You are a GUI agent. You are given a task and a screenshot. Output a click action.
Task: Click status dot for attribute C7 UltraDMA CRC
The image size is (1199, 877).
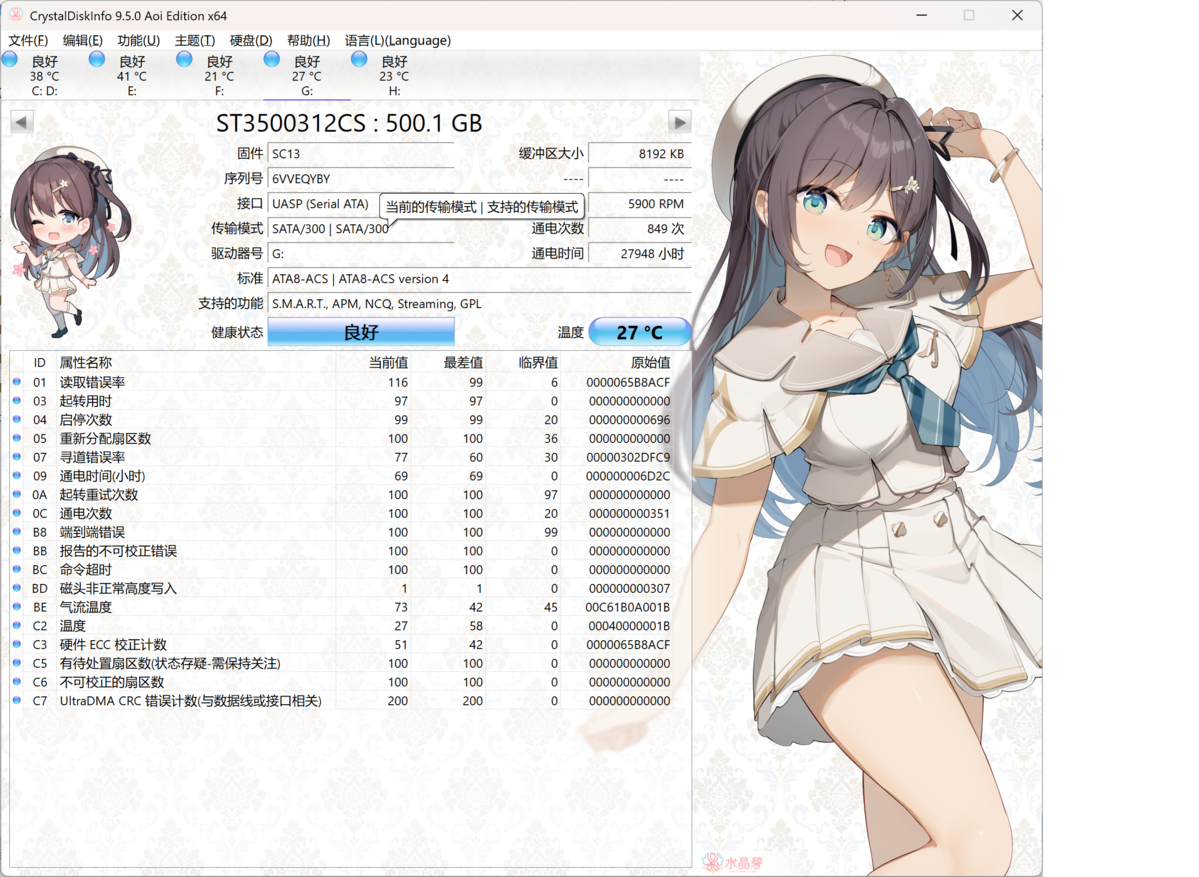pos(17,700)
